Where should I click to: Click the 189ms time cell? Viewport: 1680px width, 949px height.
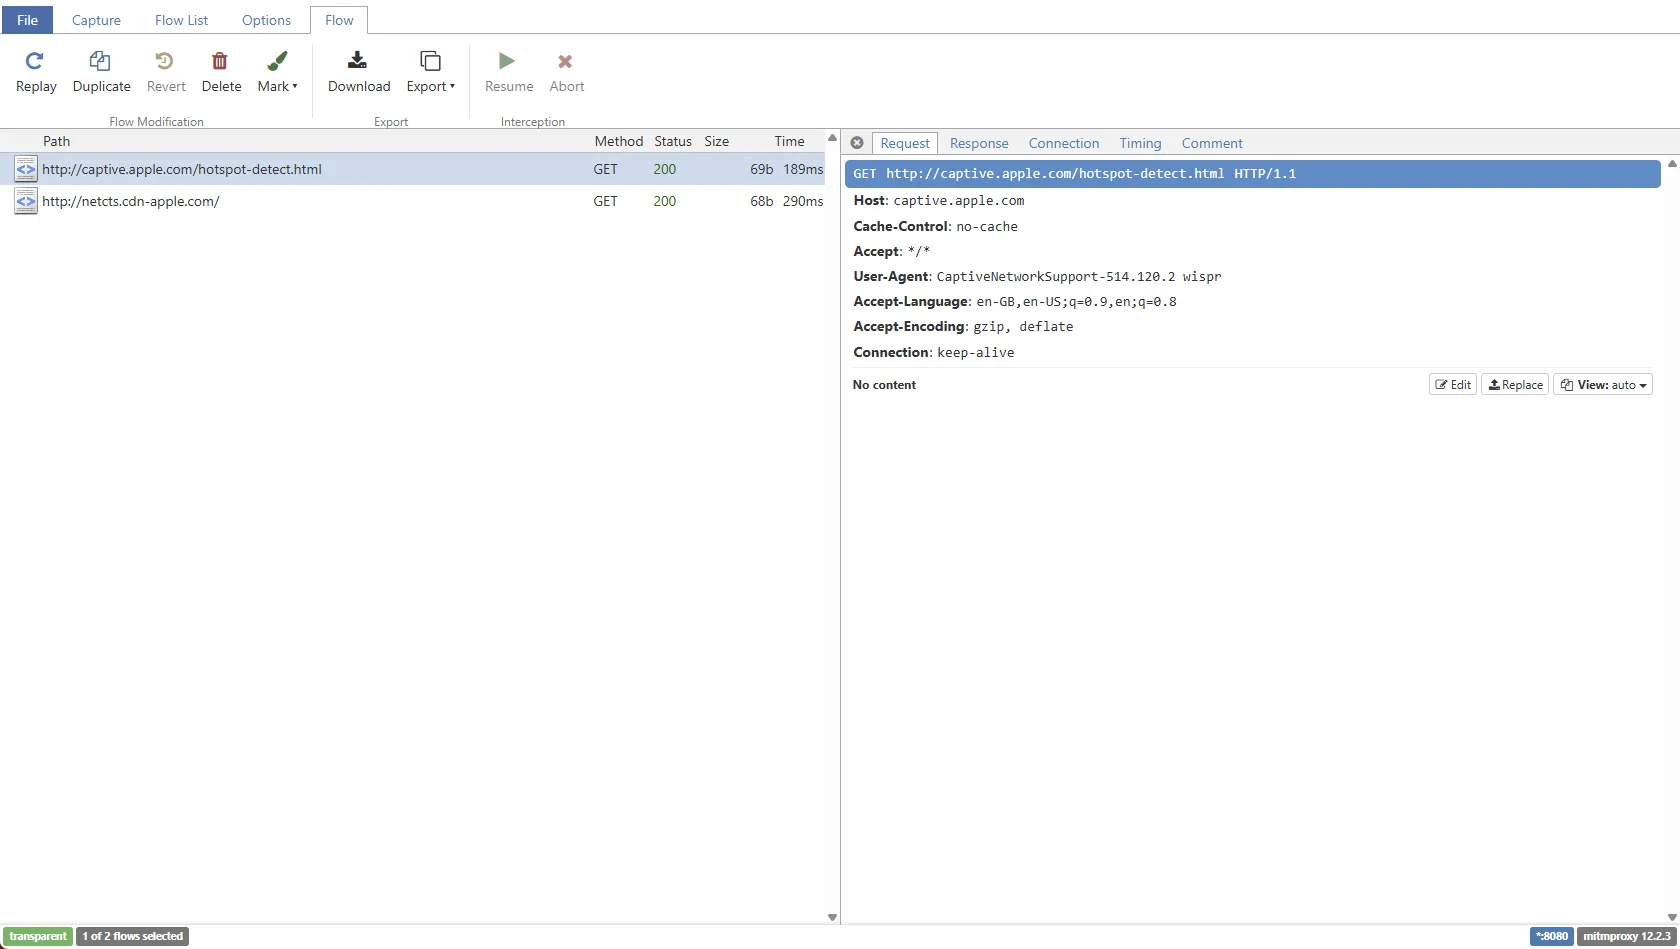(x=803, y=169)
